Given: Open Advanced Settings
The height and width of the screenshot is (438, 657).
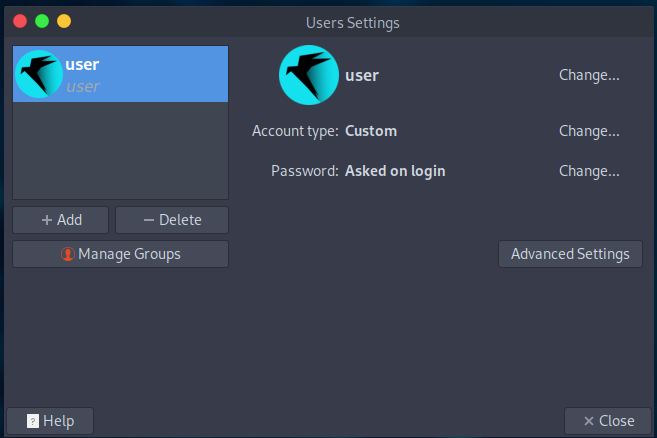Looking at the screenshot, I should point(569,254).
